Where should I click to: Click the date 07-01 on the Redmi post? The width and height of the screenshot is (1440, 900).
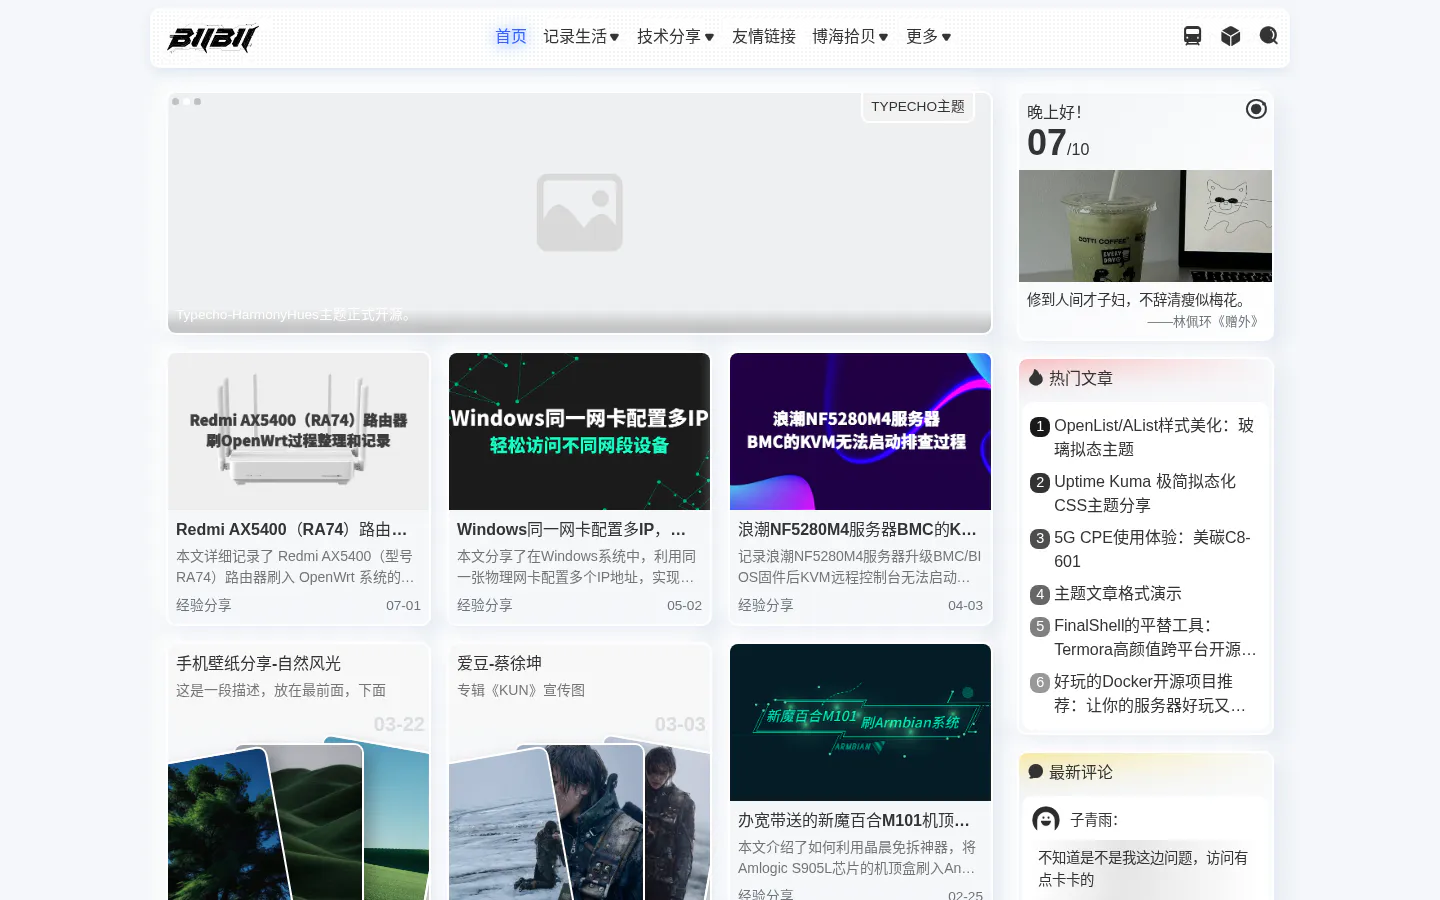[x=404, y=606]
